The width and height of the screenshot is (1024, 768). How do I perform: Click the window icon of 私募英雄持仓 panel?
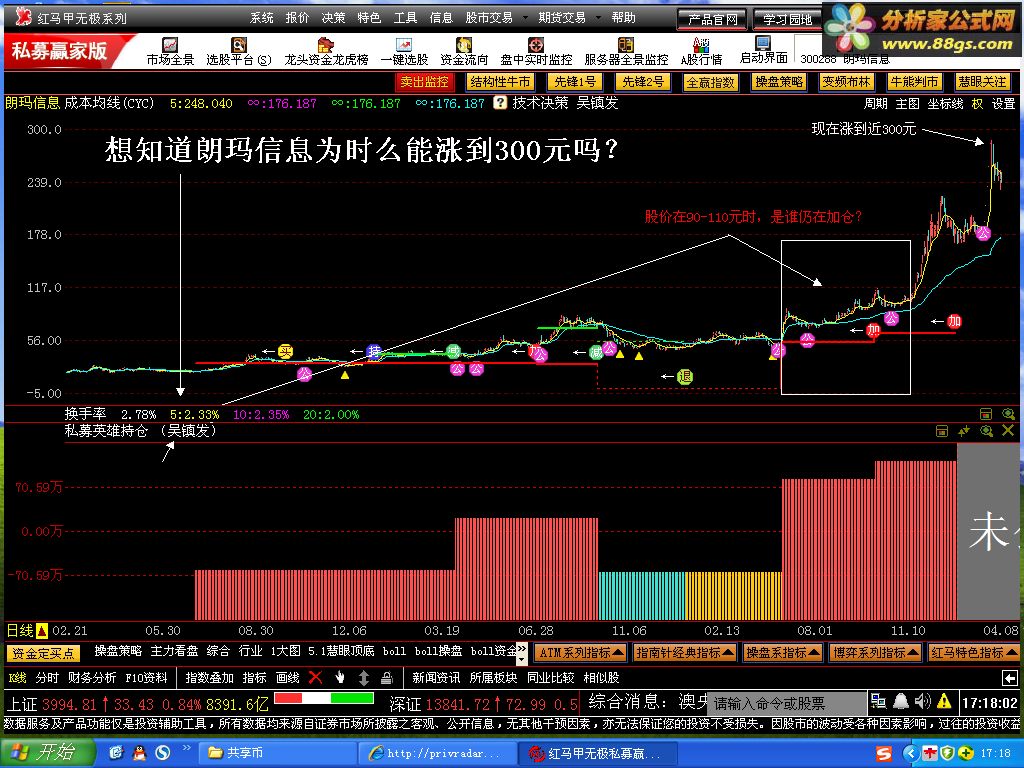pos(942,431)
